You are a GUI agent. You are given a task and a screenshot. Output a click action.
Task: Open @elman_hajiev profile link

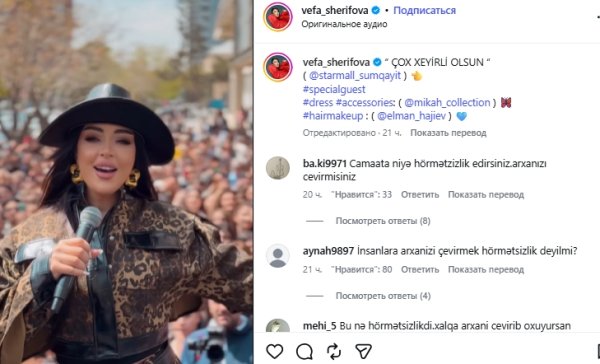[x=411, y=116]
